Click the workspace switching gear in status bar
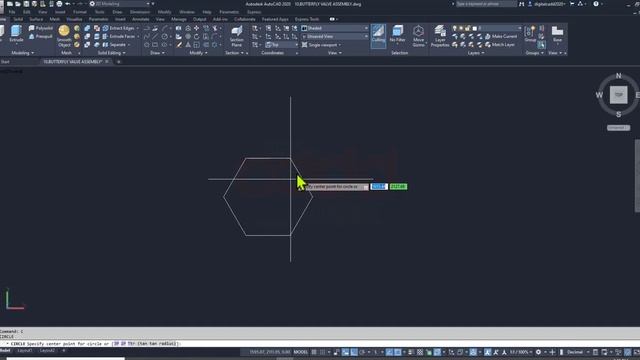The width and height of the screenshot is (640, 360). 538,352
